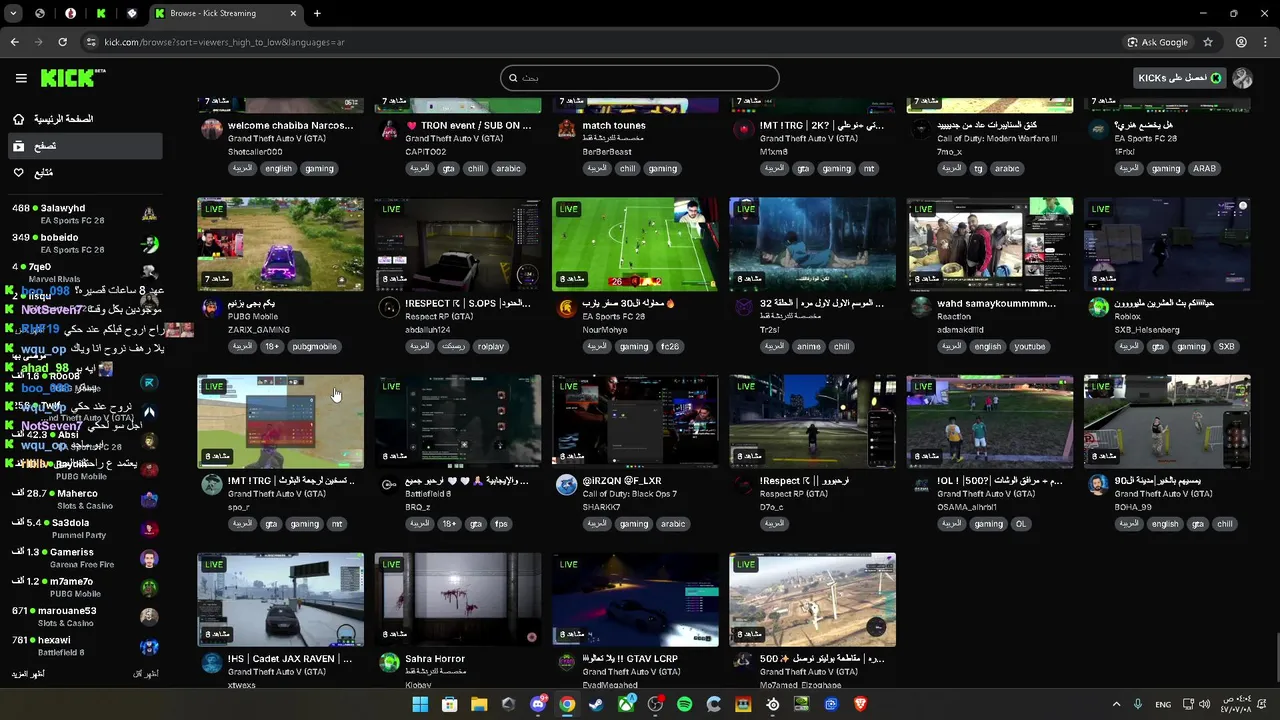Open marouane53 channel in sidebar
Screen dimensions: 1280x720
[x=84, y=616]
